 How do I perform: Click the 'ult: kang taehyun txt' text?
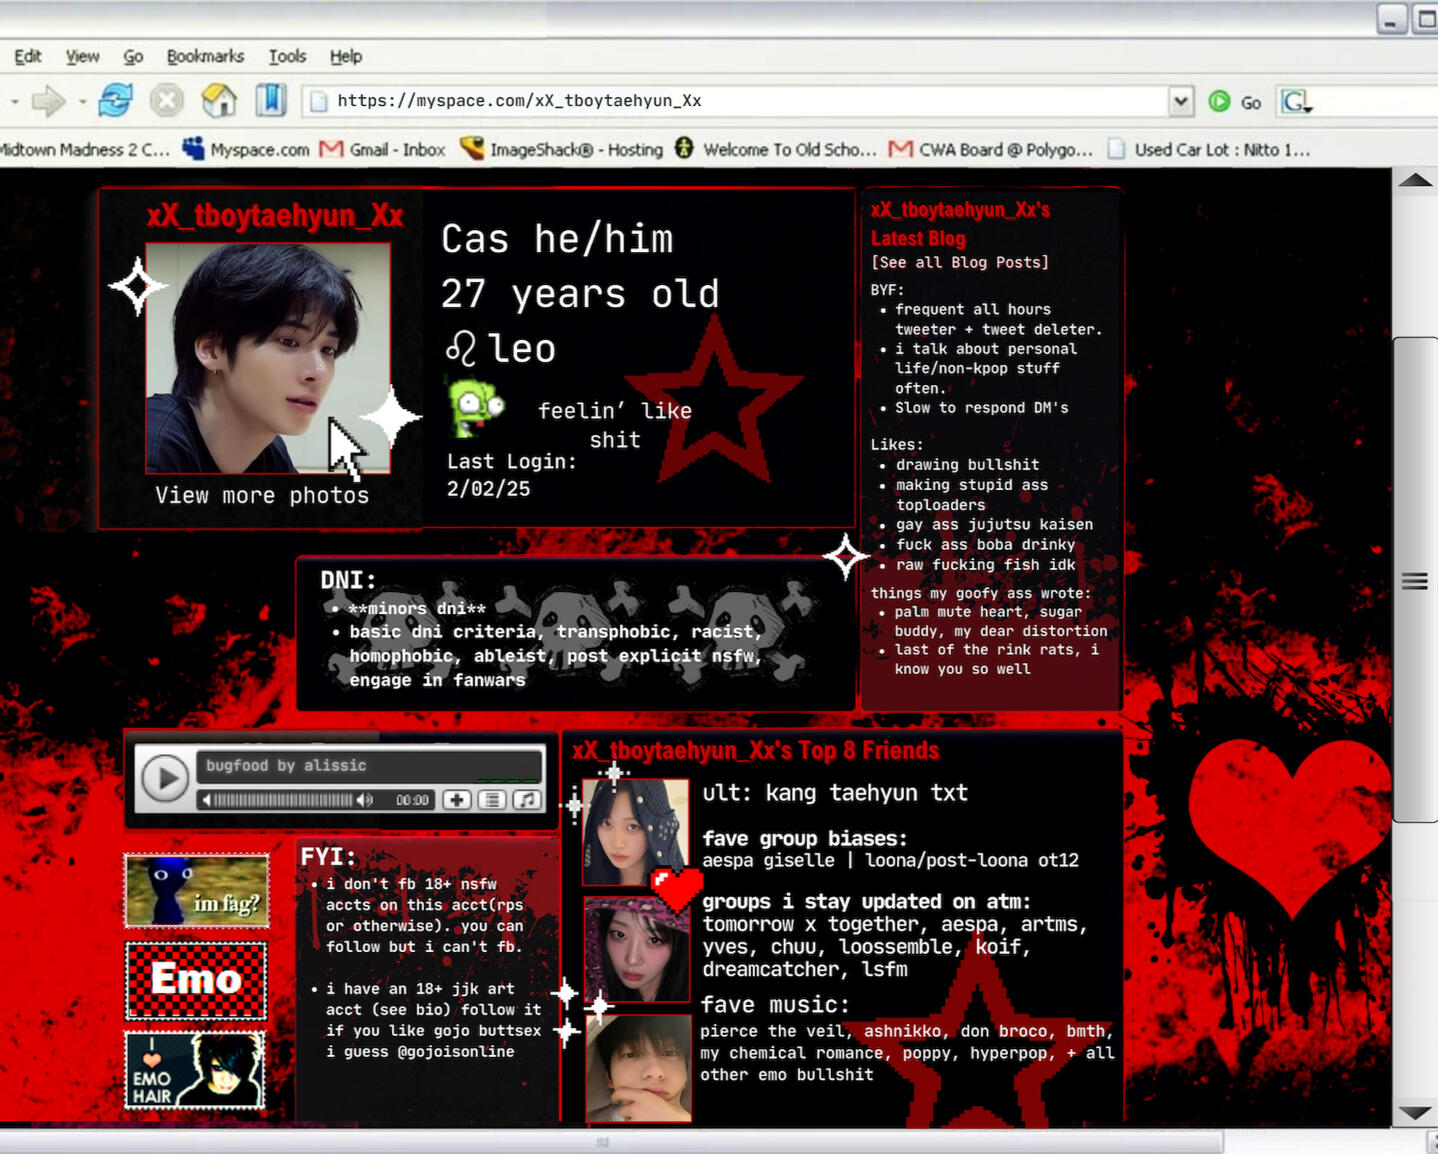(835, 793)
